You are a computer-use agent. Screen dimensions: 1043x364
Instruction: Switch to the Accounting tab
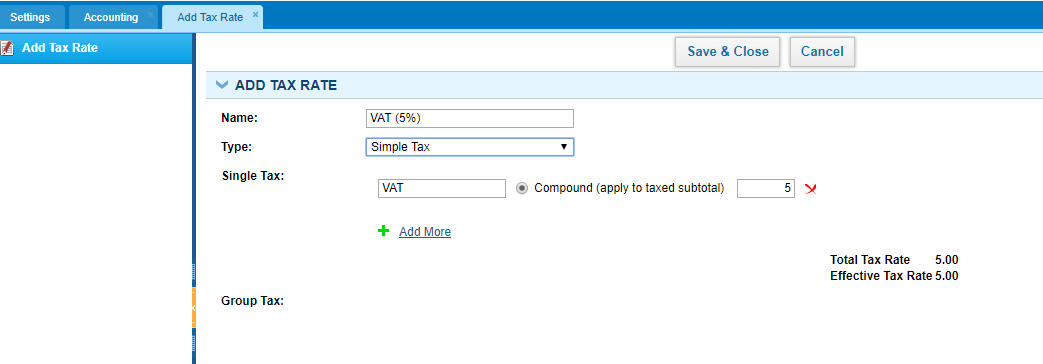(111, 17)
